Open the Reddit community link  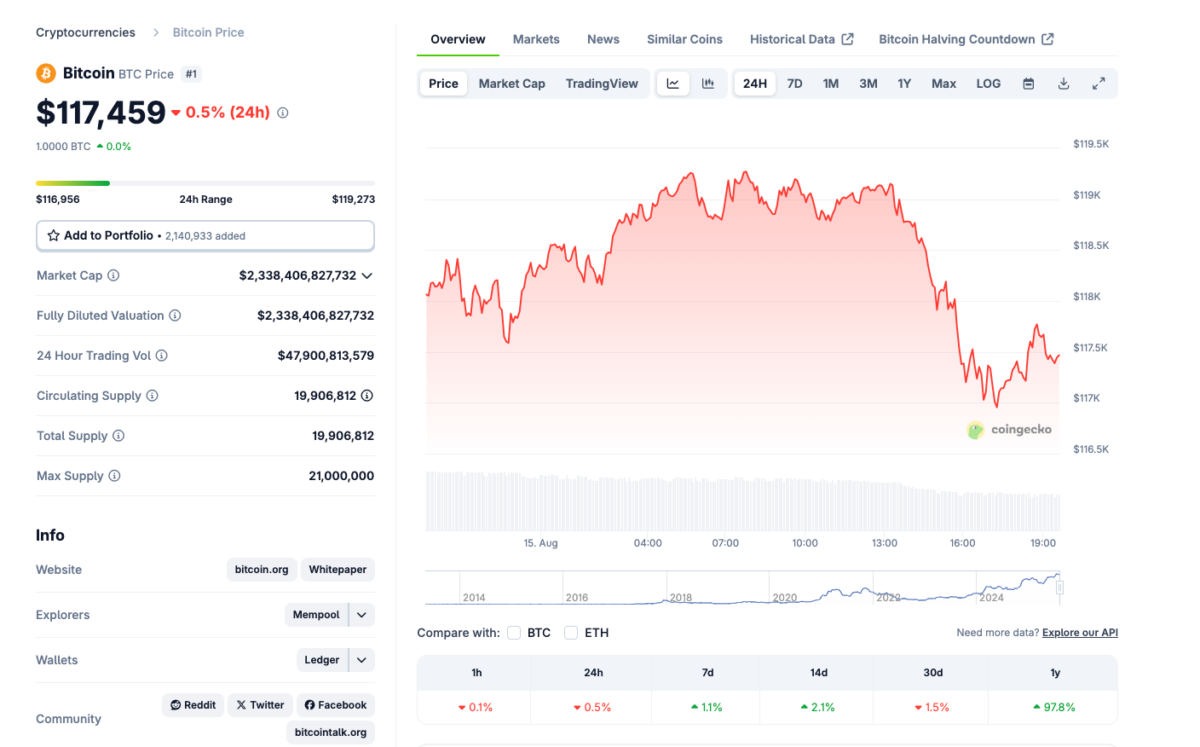pos(193,705)
